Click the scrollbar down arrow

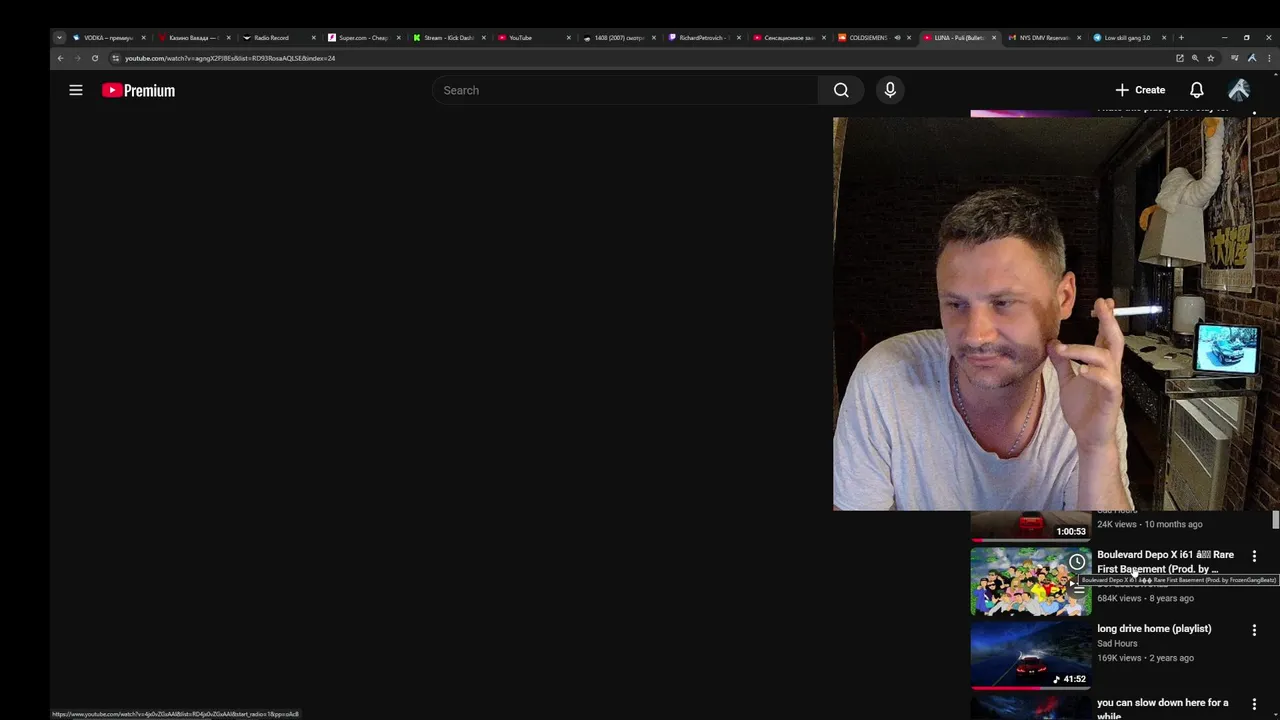[1276, 714]
